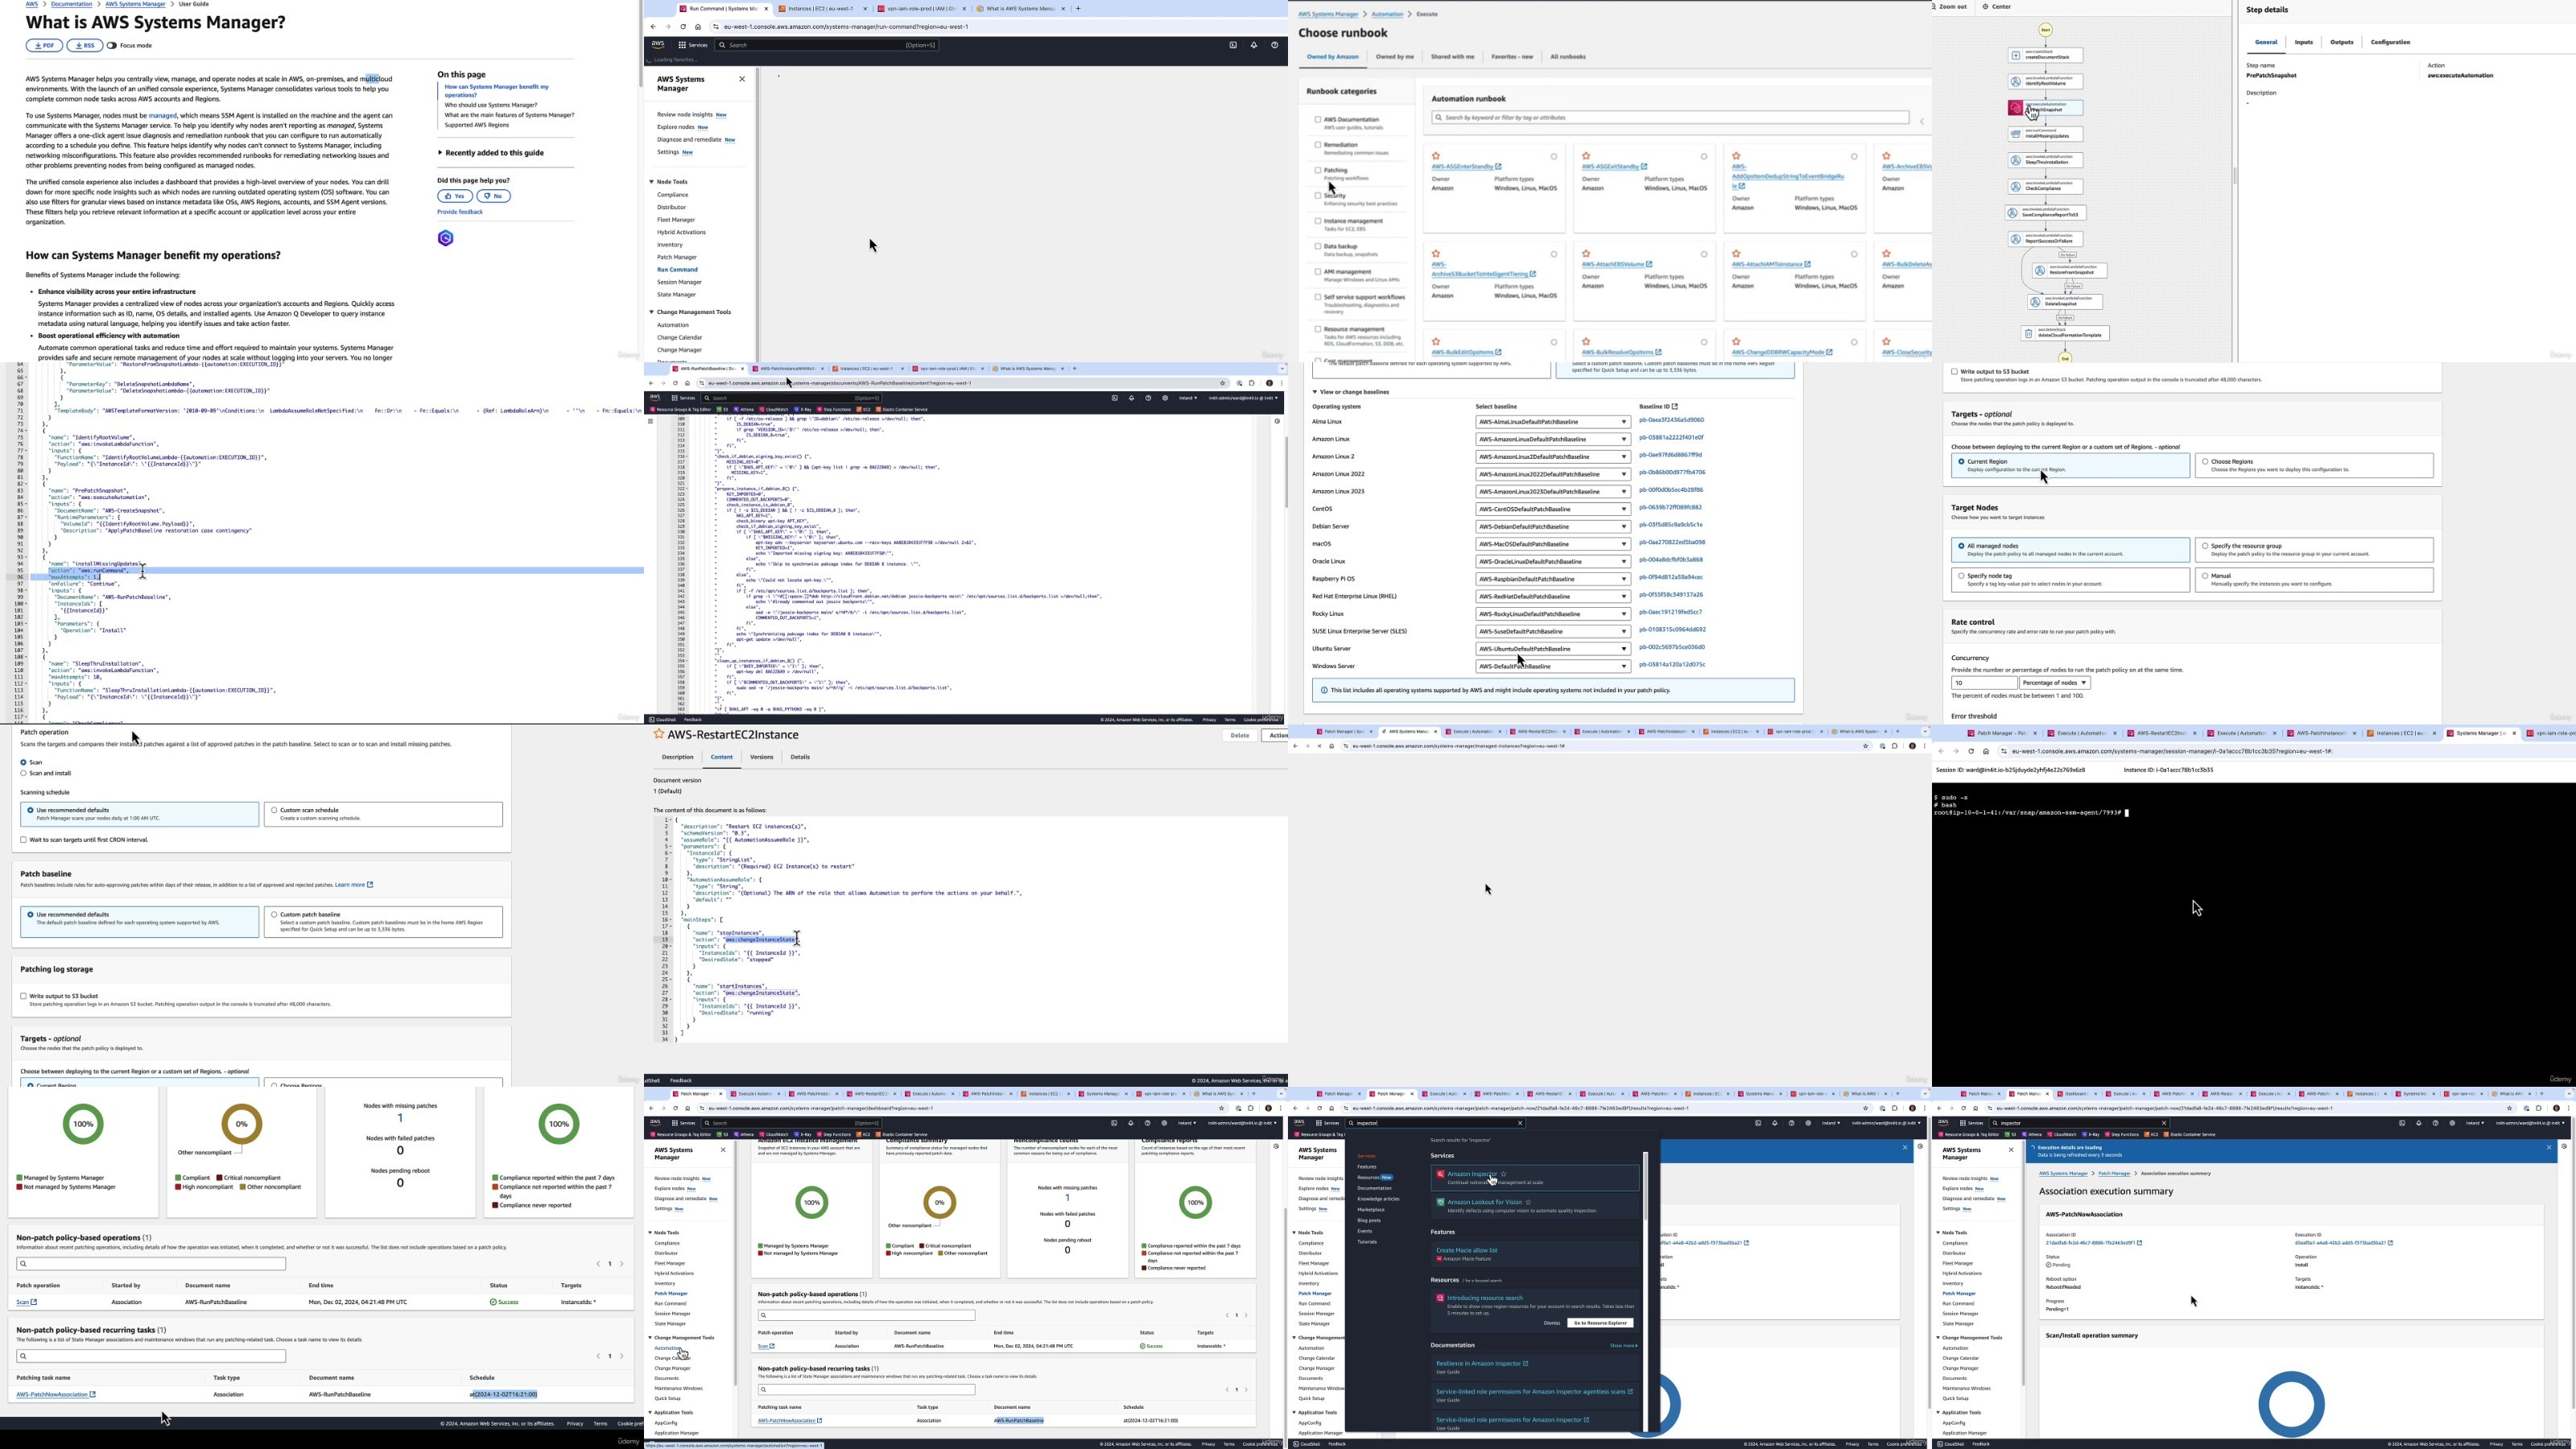The image size is (2576, 1449).
Task: Switch to the Owned by me runbook tab
Action: click(x=1395, y=57)
